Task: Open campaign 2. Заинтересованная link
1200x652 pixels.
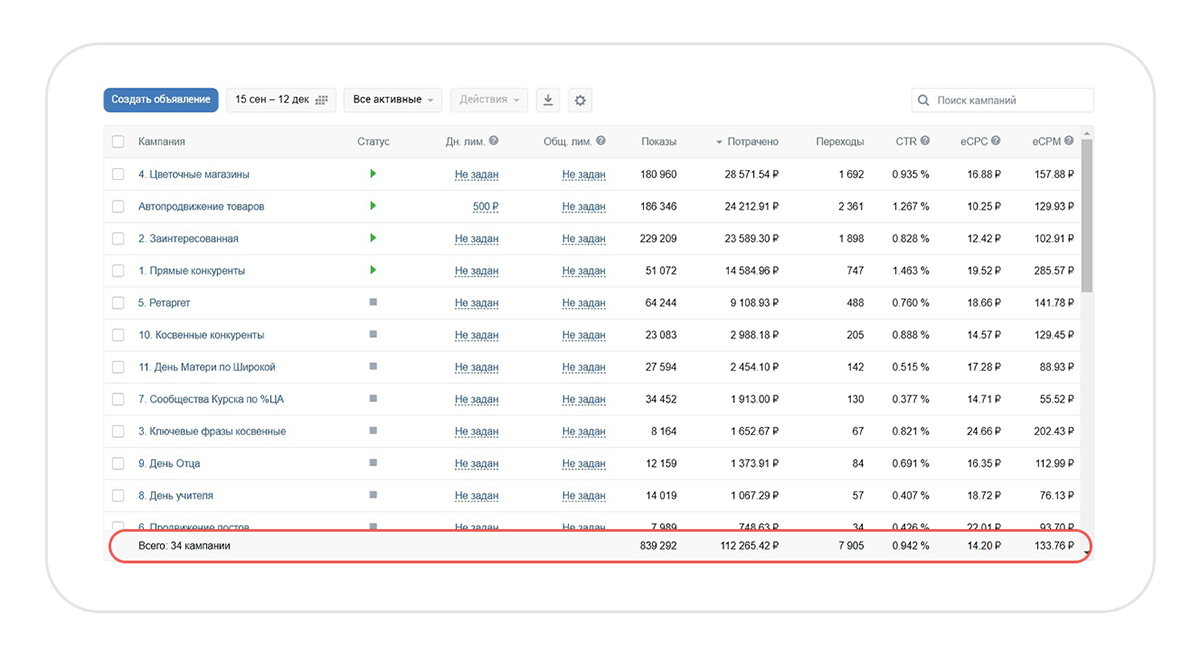Action: pos(188,238)
